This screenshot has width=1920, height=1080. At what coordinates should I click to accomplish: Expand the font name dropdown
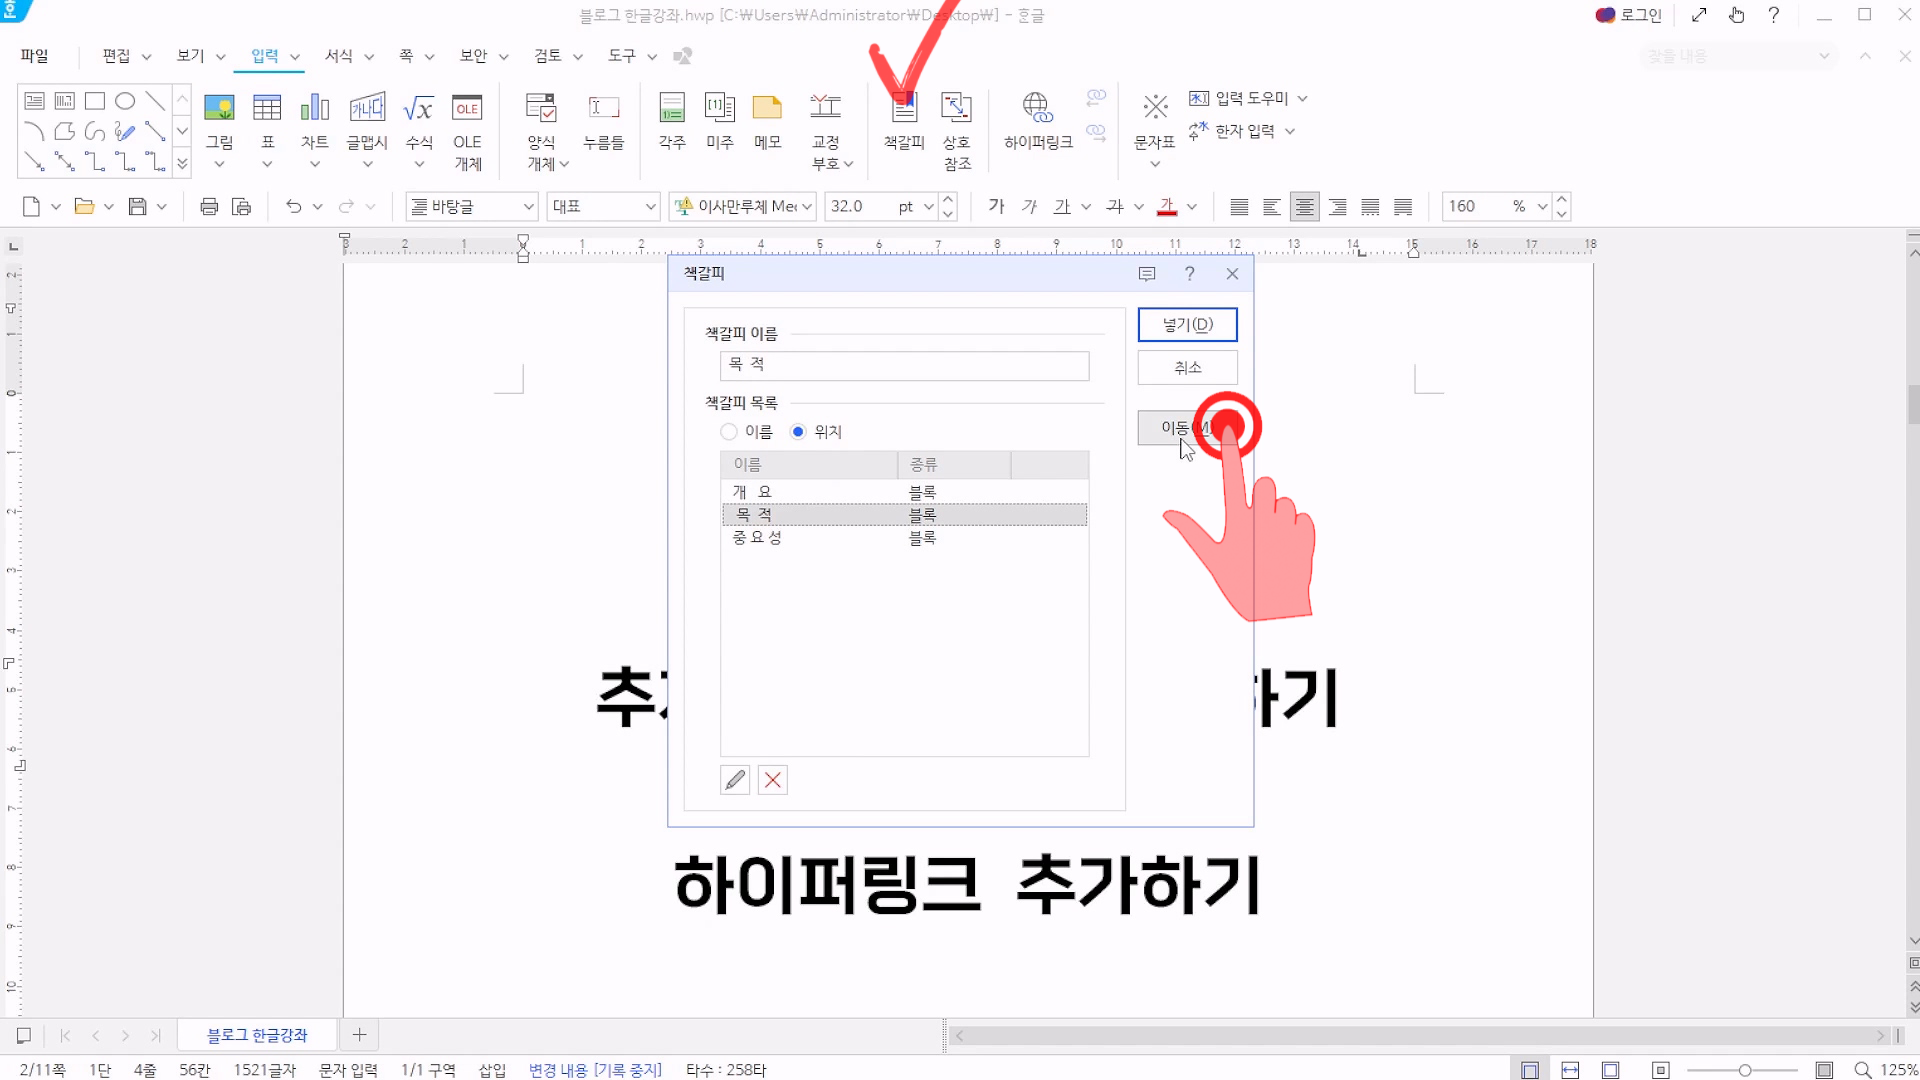coord(806,207)
